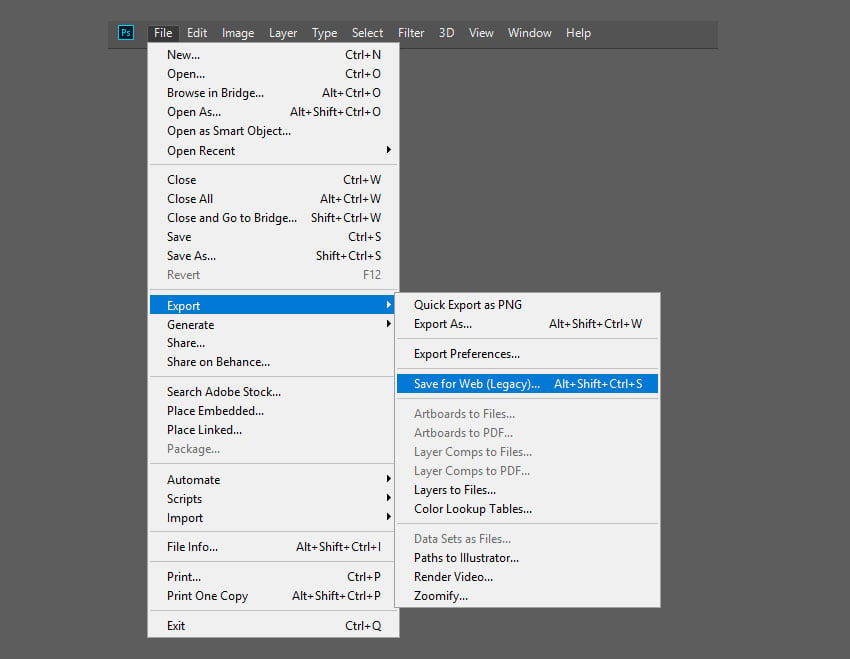Click the Photoshop Ps logo icon

[x=126, y=33]
